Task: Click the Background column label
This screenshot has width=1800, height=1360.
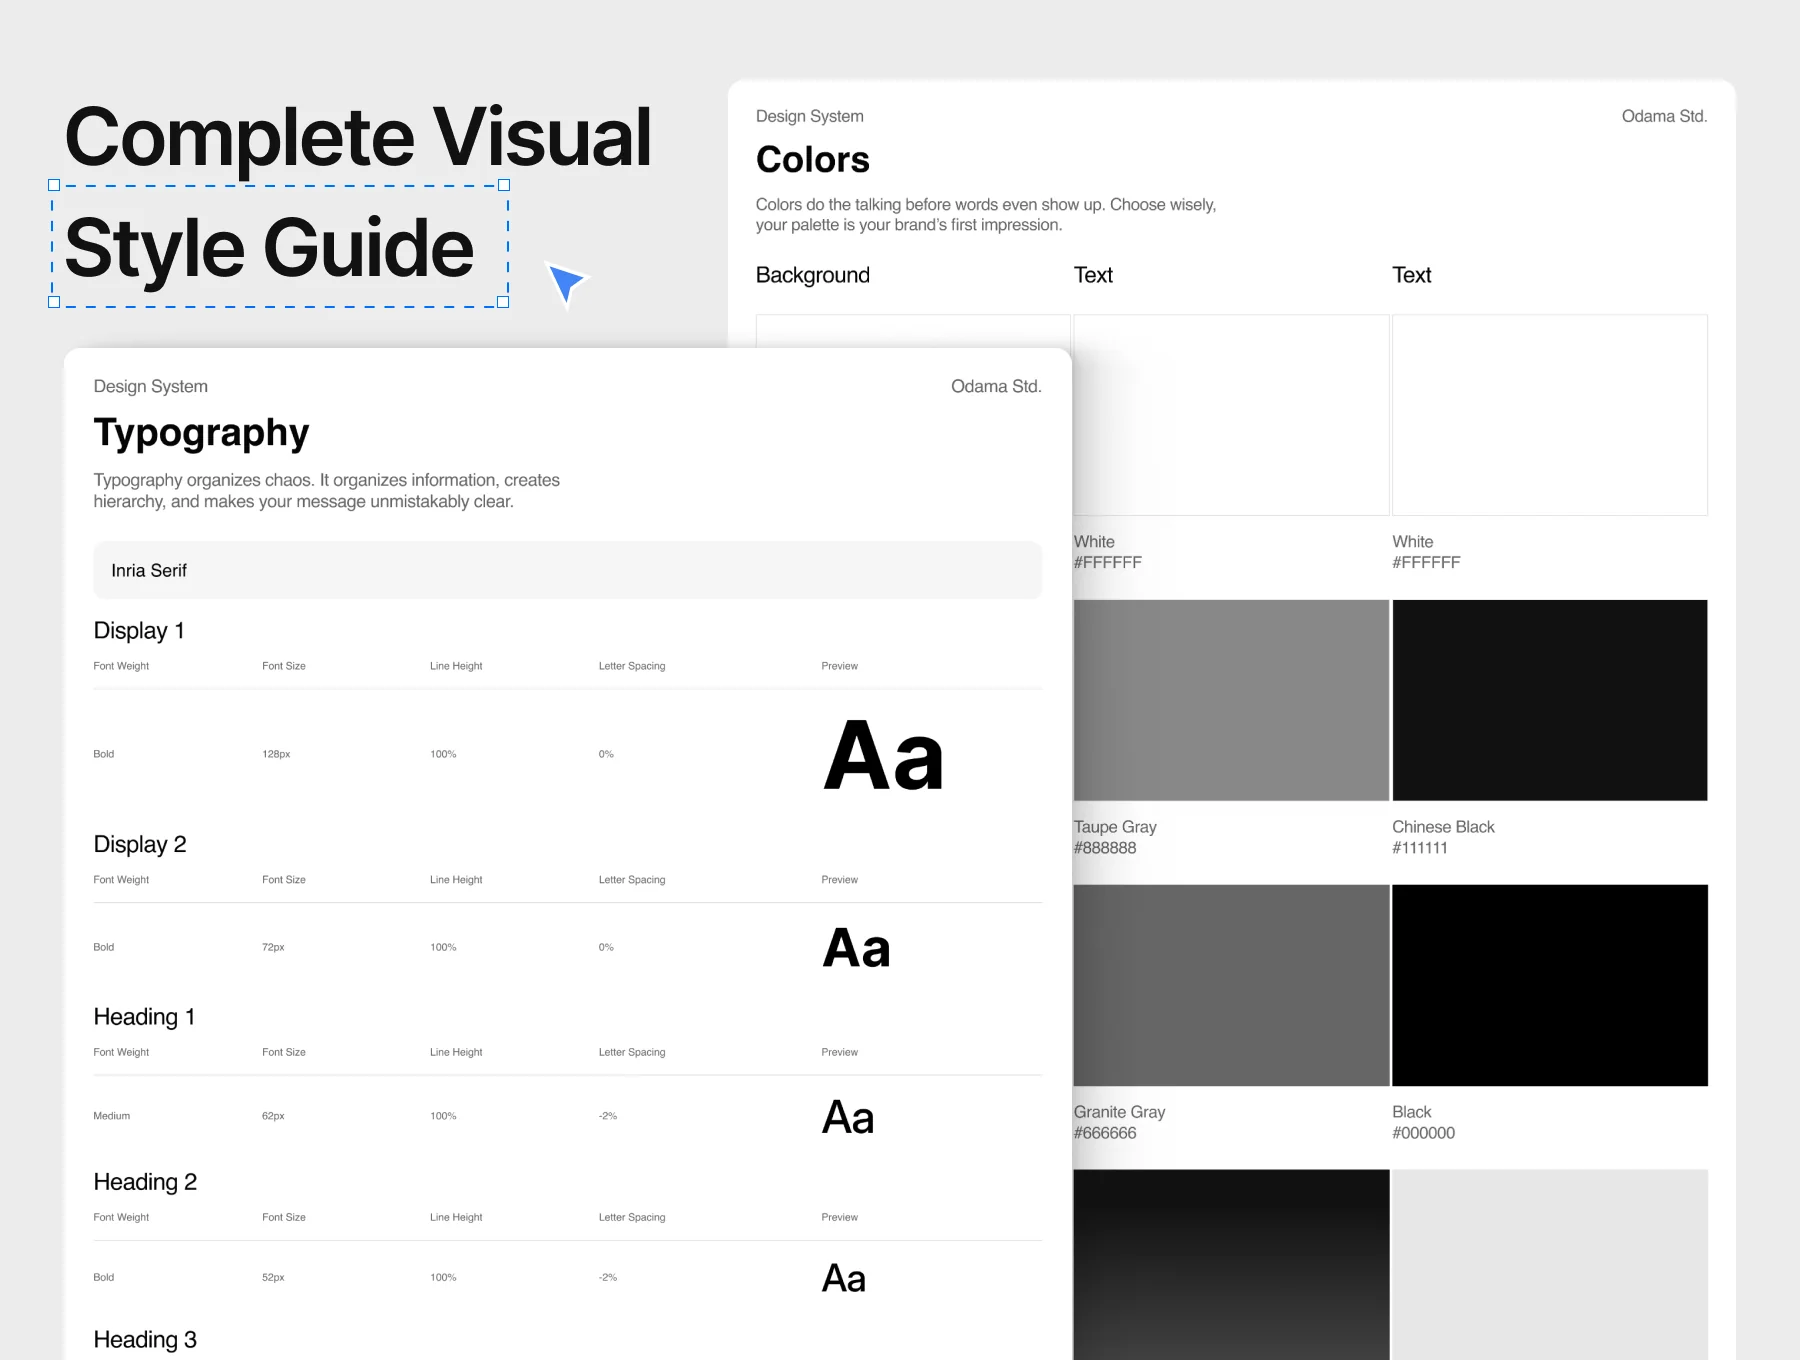Action: 812,275
